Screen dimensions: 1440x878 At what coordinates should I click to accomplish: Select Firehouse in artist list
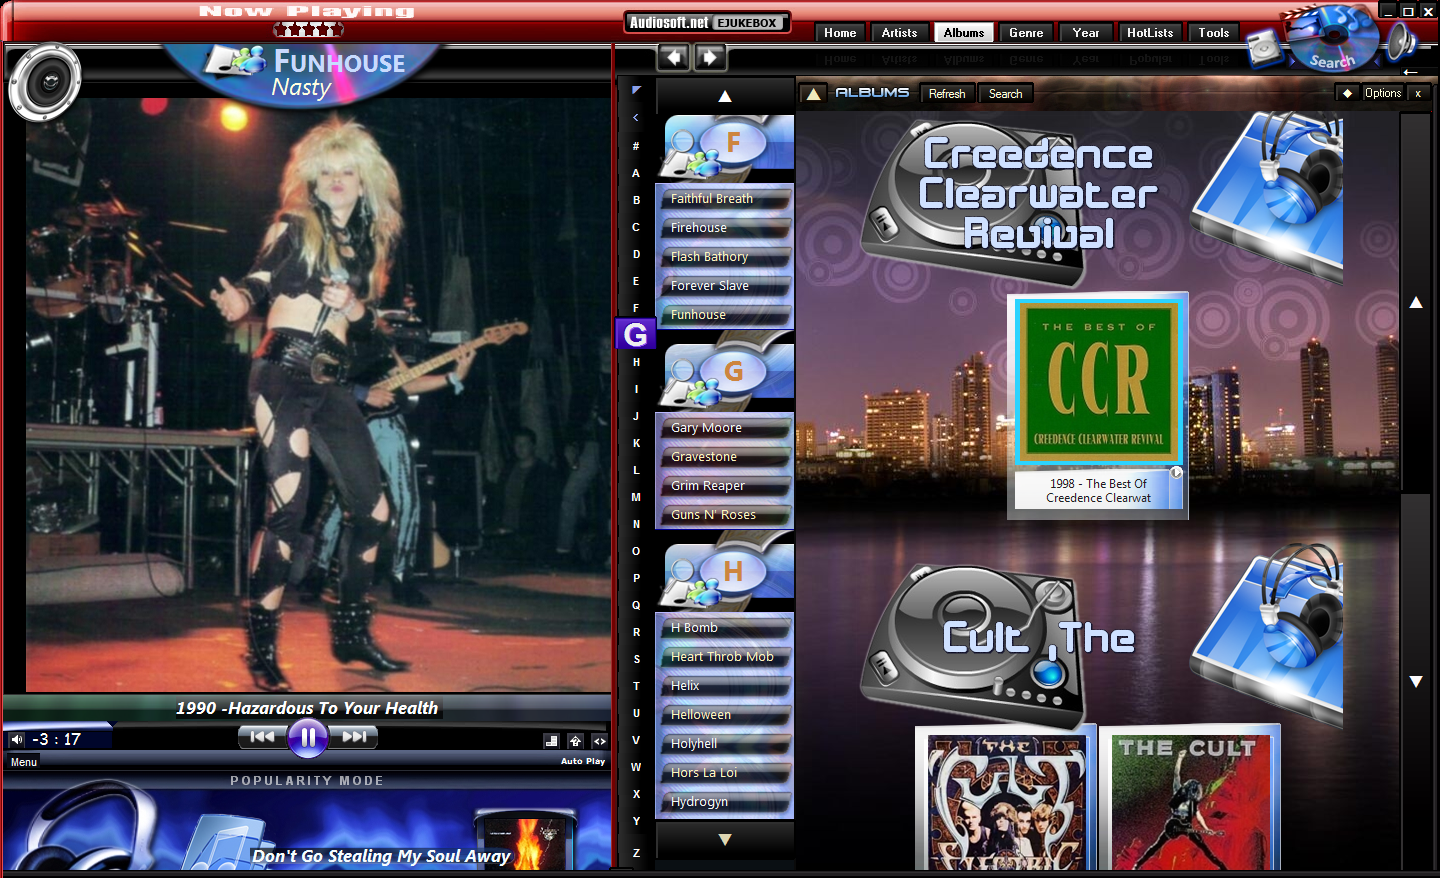(724, 228)
